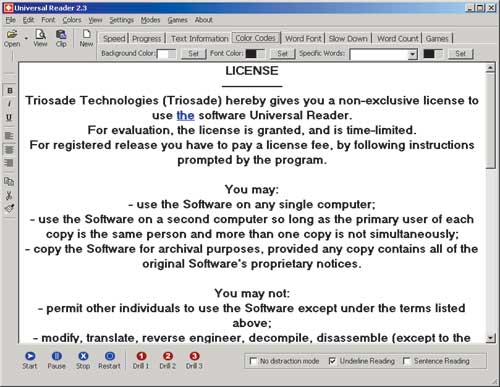
Task: Open the File menu
Action: coord(11,20)
